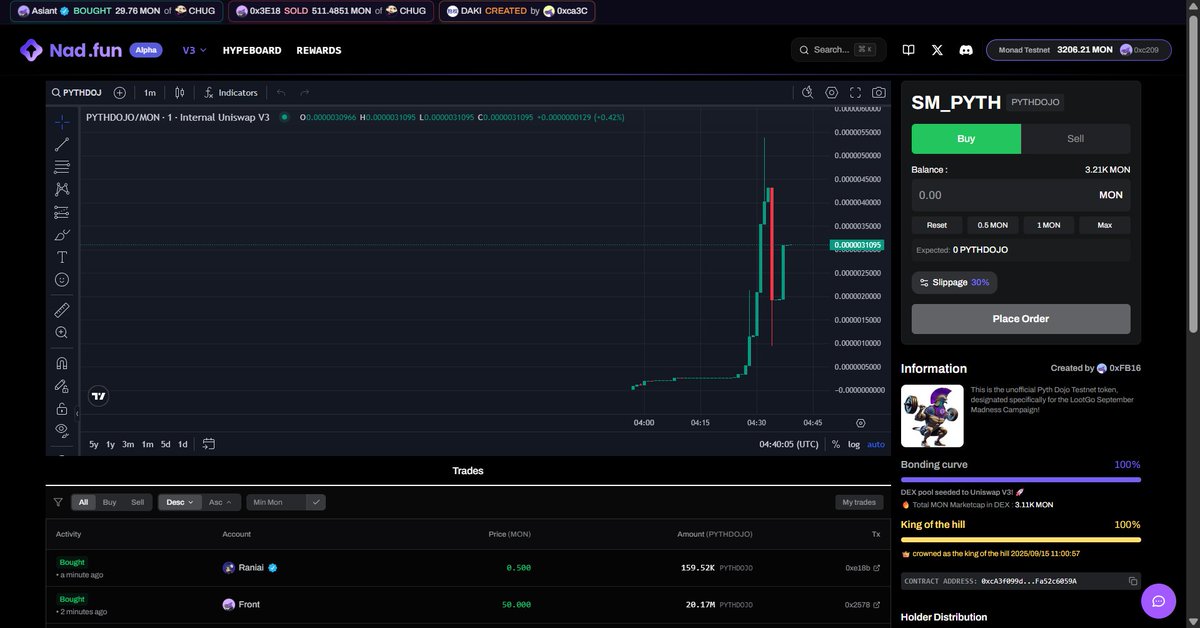Image resolution: width=1200 pixels, height=628 pixels.
Task: Select the Text annotation tool
Action: [62, 257]
